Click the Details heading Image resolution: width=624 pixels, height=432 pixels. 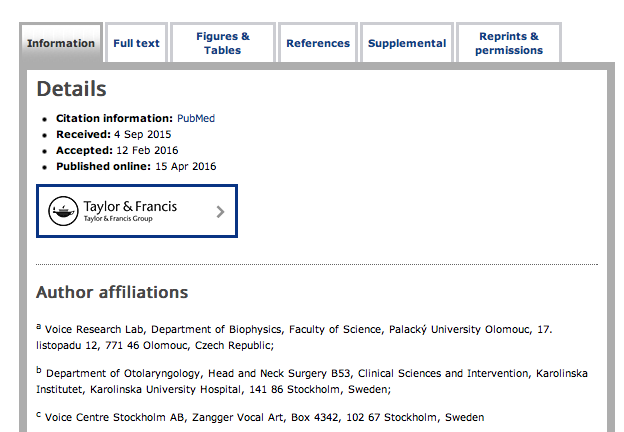(71, 89)
